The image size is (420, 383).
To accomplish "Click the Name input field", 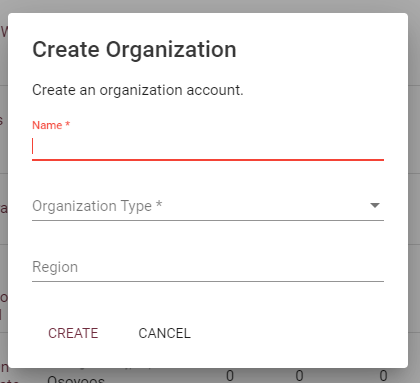I will (x=208, y=146).
